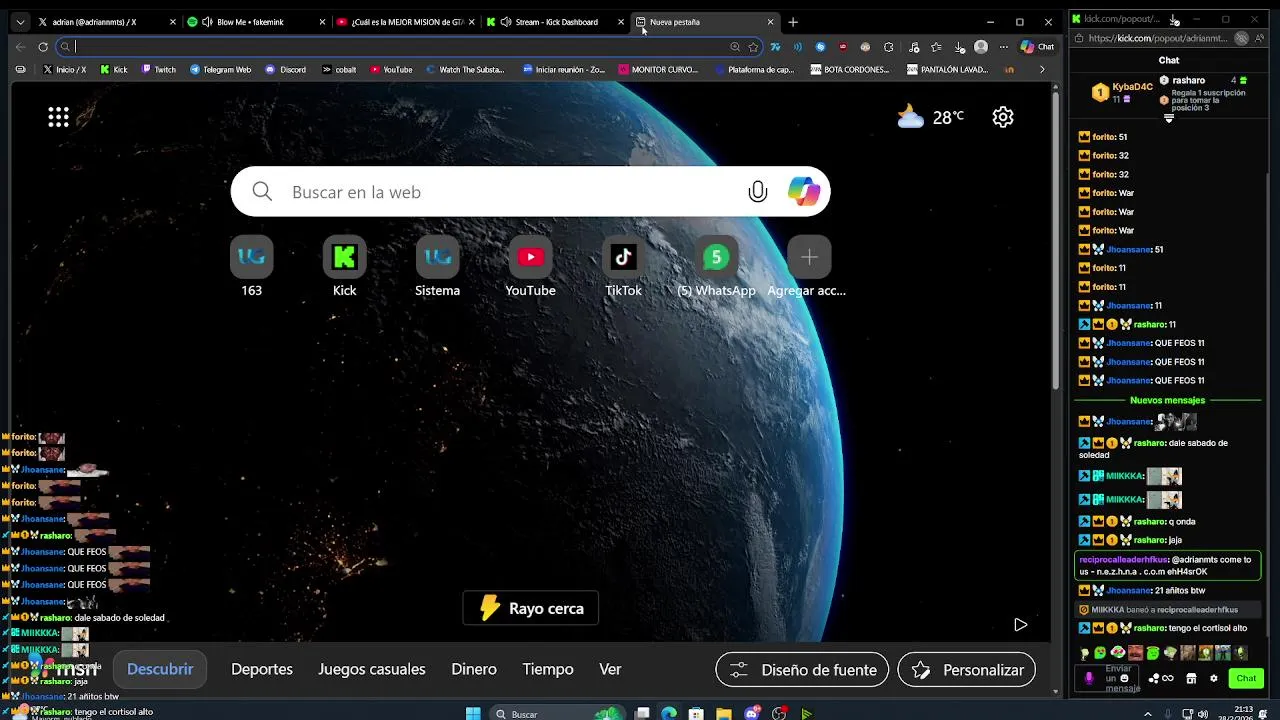The width and height of the screenshot is (1280, 720).
Task: Expand the bookmarks bar overflow chevron
Action: (x=1042, y=70)
